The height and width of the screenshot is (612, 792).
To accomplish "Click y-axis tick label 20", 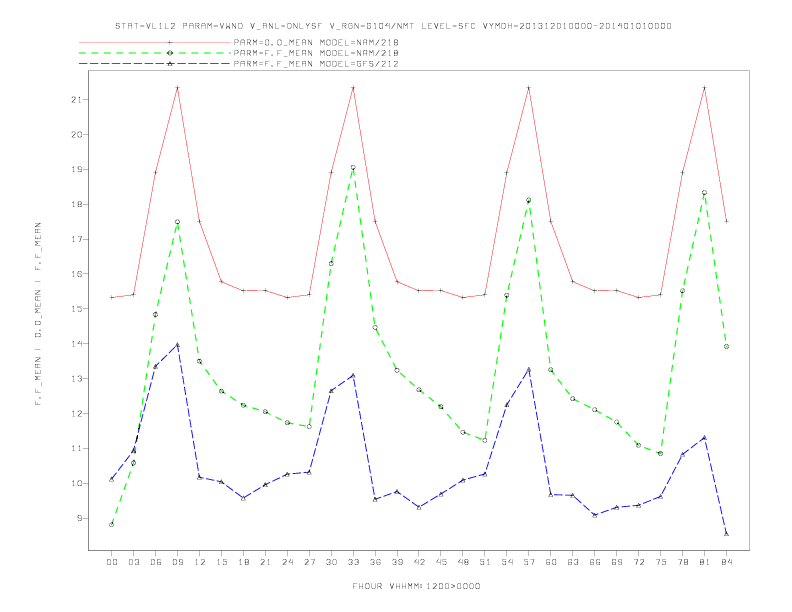I will click(x=76, y=134).
